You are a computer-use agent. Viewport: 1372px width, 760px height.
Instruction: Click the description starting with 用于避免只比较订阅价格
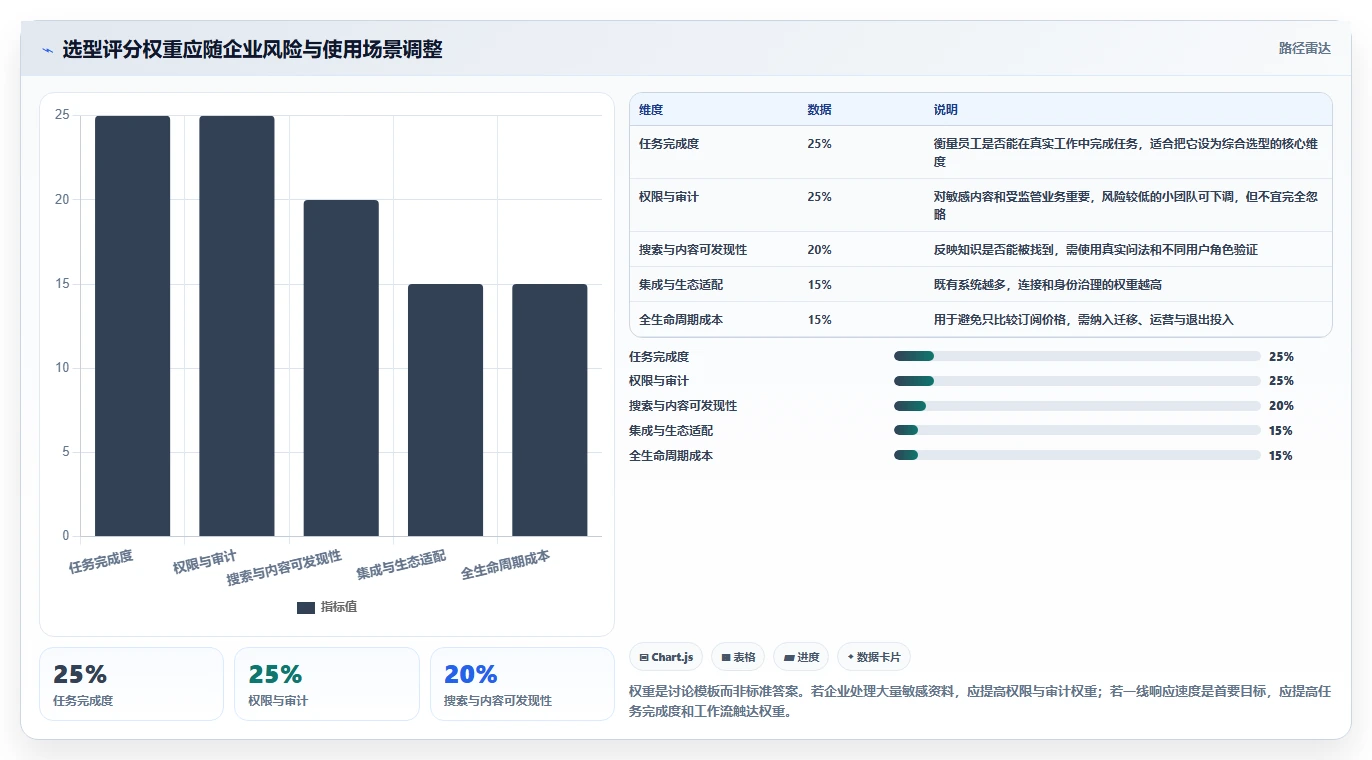click(x=1084, y=320)
